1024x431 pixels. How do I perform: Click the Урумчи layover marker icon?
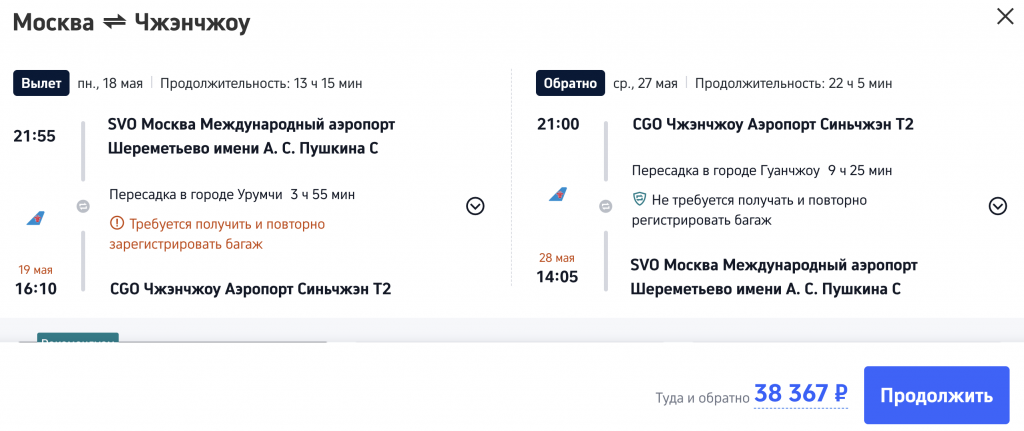click(x=83, y=206)
